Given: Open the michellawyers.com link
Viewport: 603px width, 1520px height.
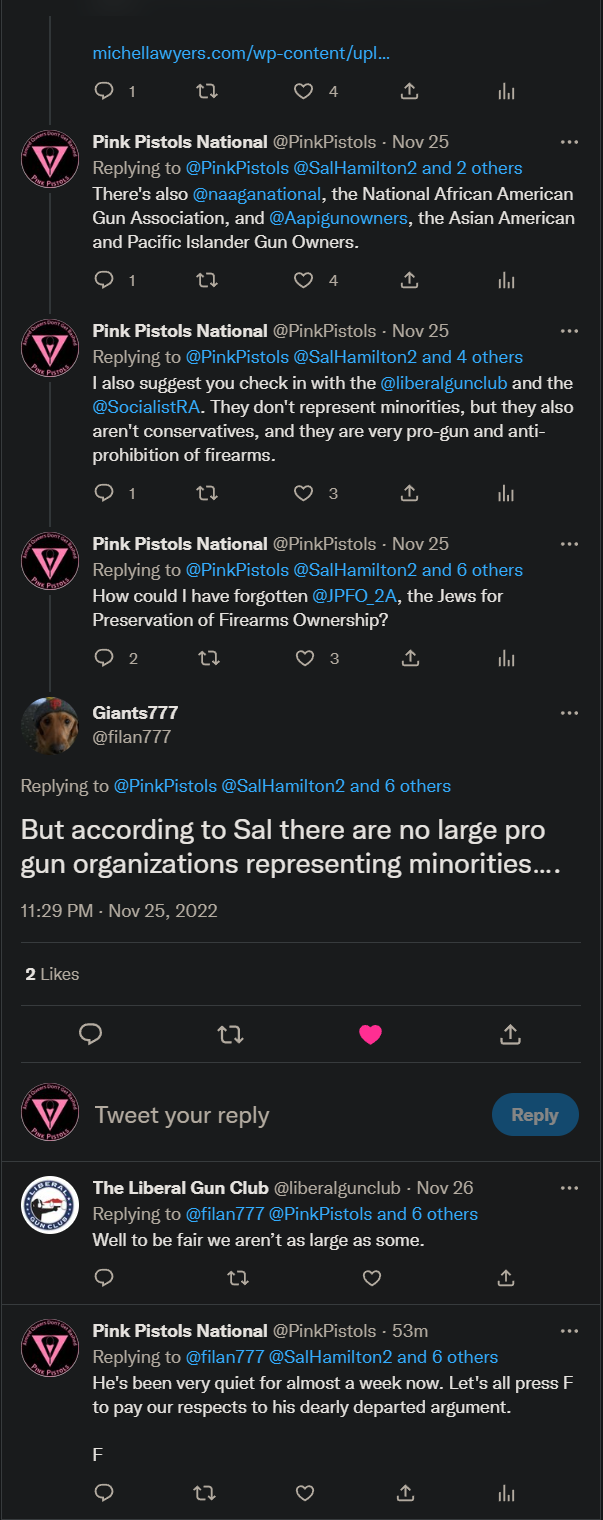Looking at the screenshot, I should click(x=241, y=52).
